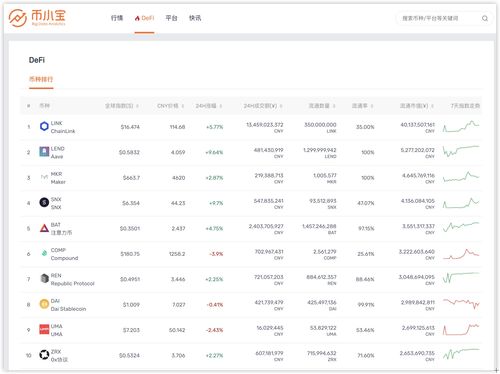The width and height of the screenshot is (500, 374).
Task: Open the REN 7-day trend chart
Action: (x=461, y=278)
